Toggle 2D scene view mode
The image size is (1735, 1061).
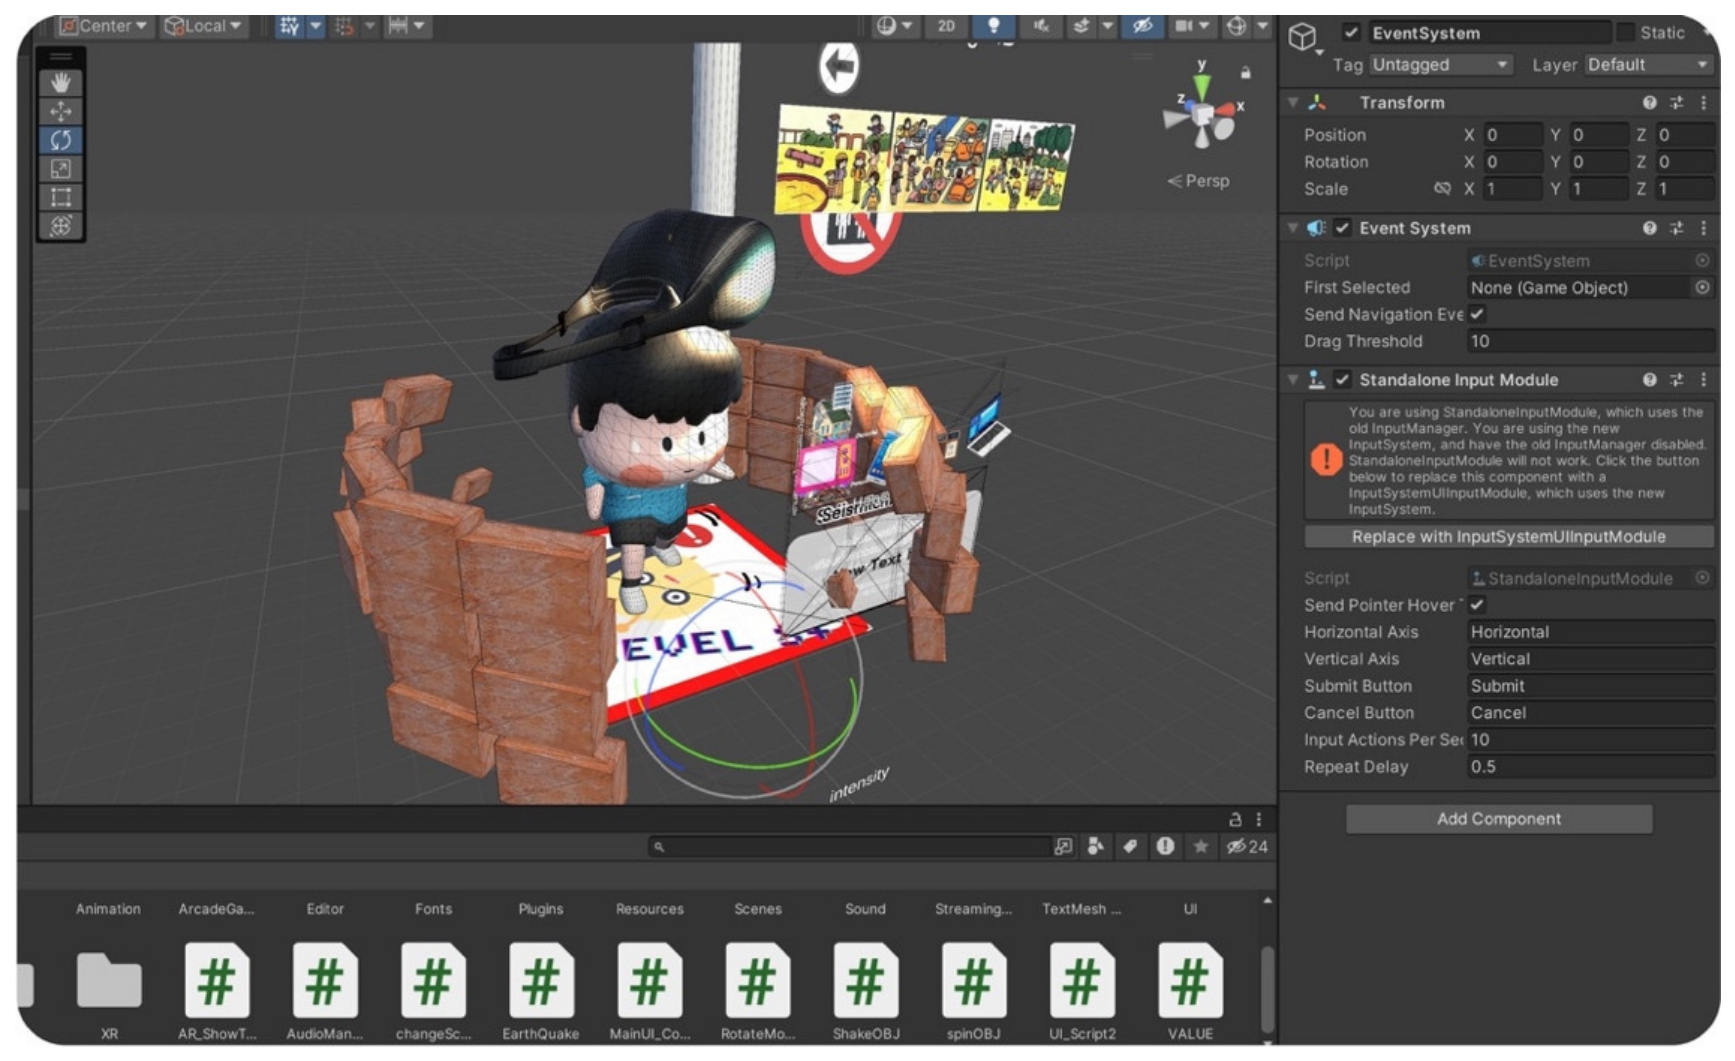tap(946, 26)
